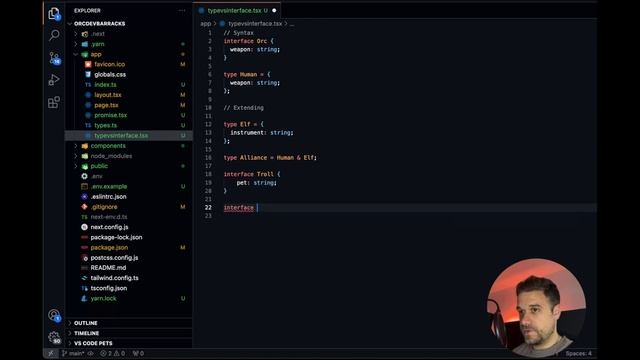This screenshot has width=640, height=360.
Task: Click line number 22 in the gutter
Action: [208, 207]
